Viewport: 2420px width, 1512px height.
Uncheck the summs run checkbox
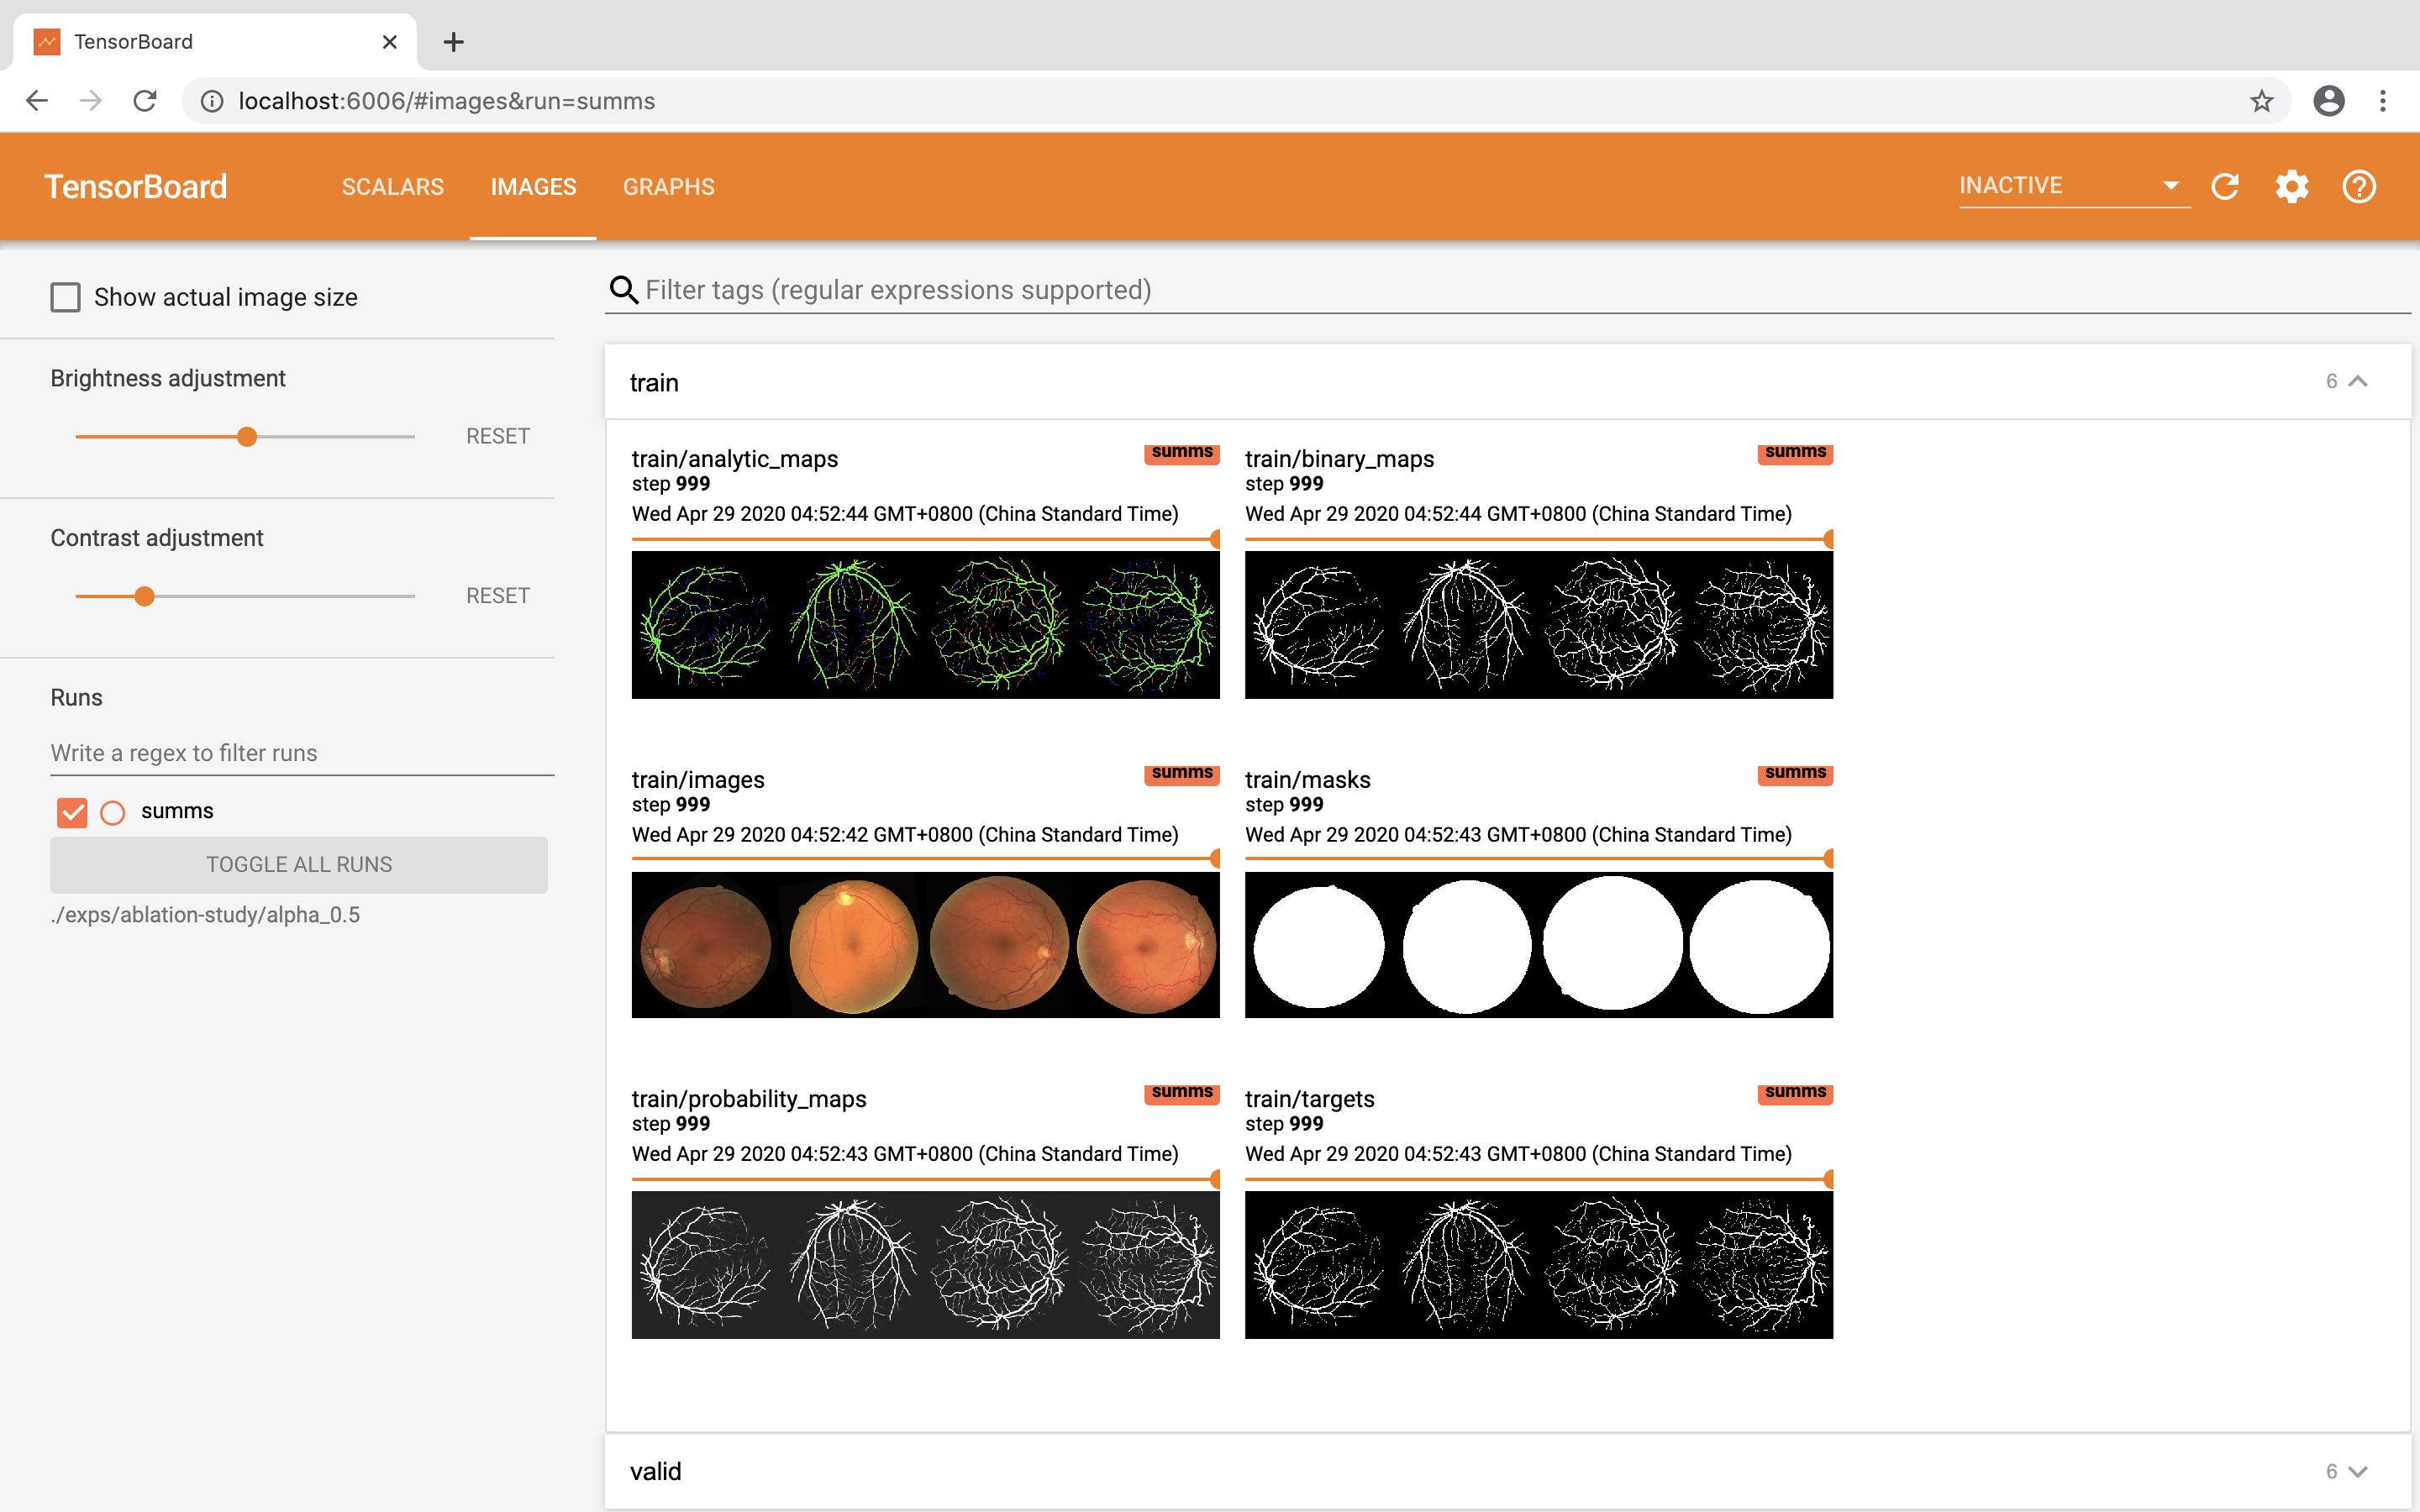[x=72, y=812]
